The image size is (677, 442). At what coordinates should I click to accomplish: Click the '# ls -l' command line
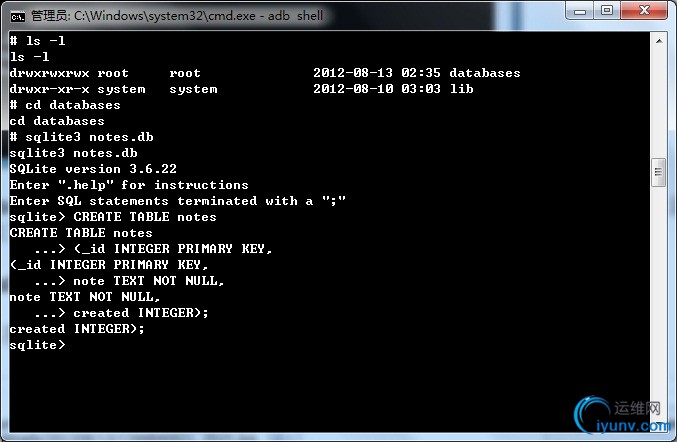click(38, 41)
